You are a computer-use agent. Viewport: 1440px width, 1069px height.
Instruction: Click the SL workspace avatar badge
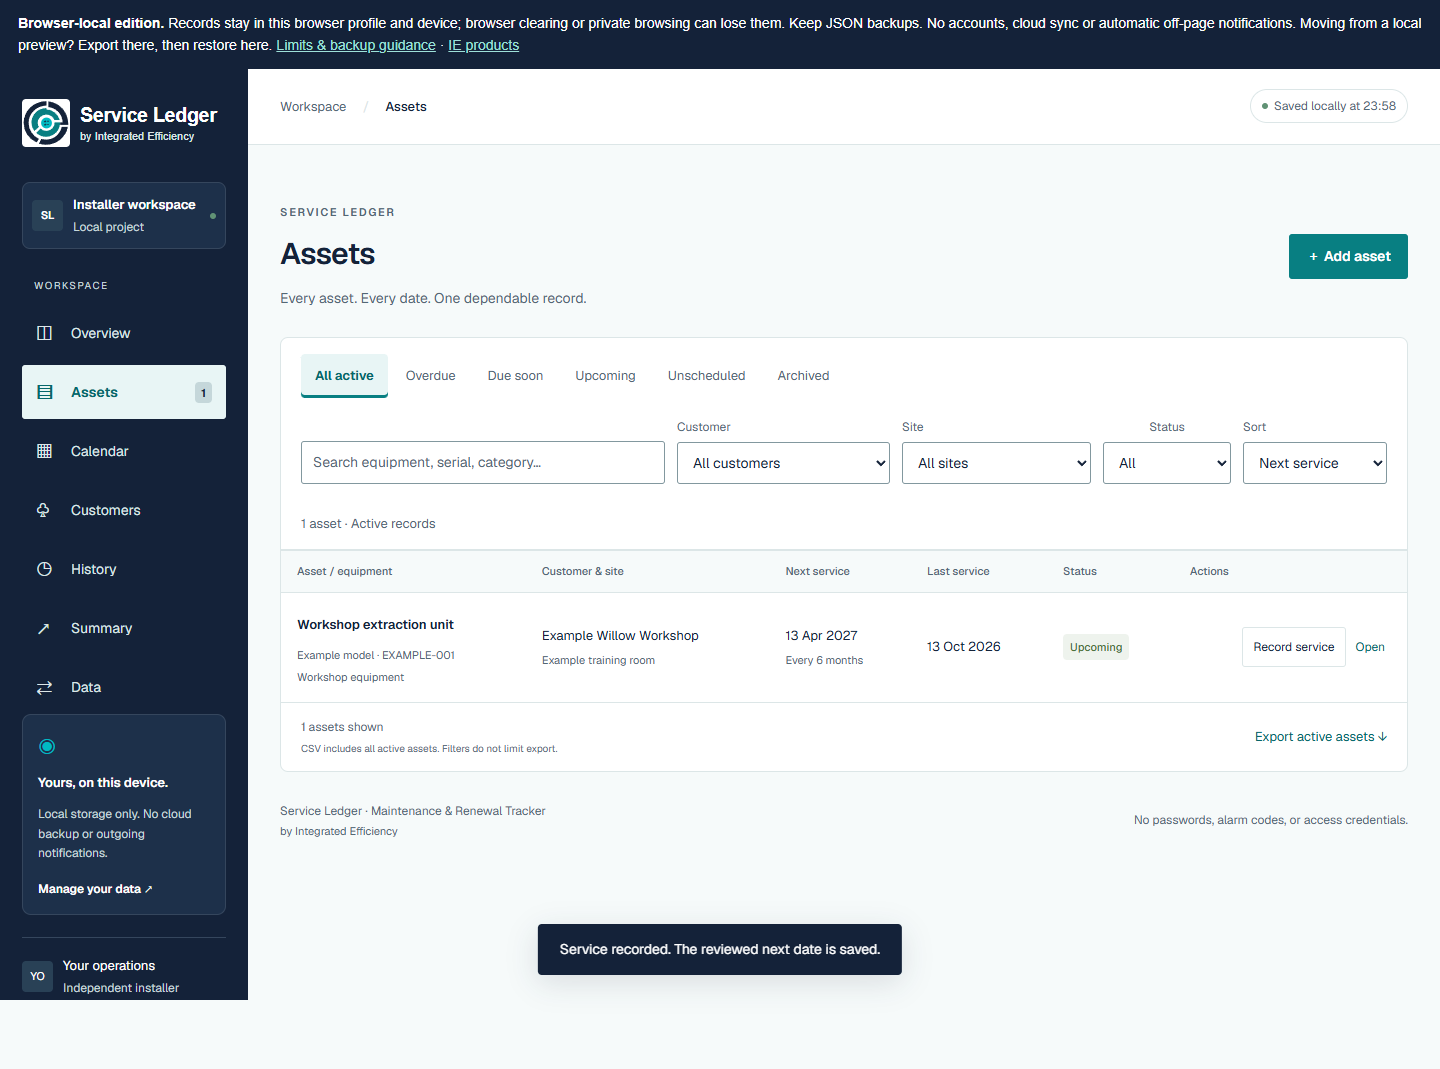click(x=47, y=215)
